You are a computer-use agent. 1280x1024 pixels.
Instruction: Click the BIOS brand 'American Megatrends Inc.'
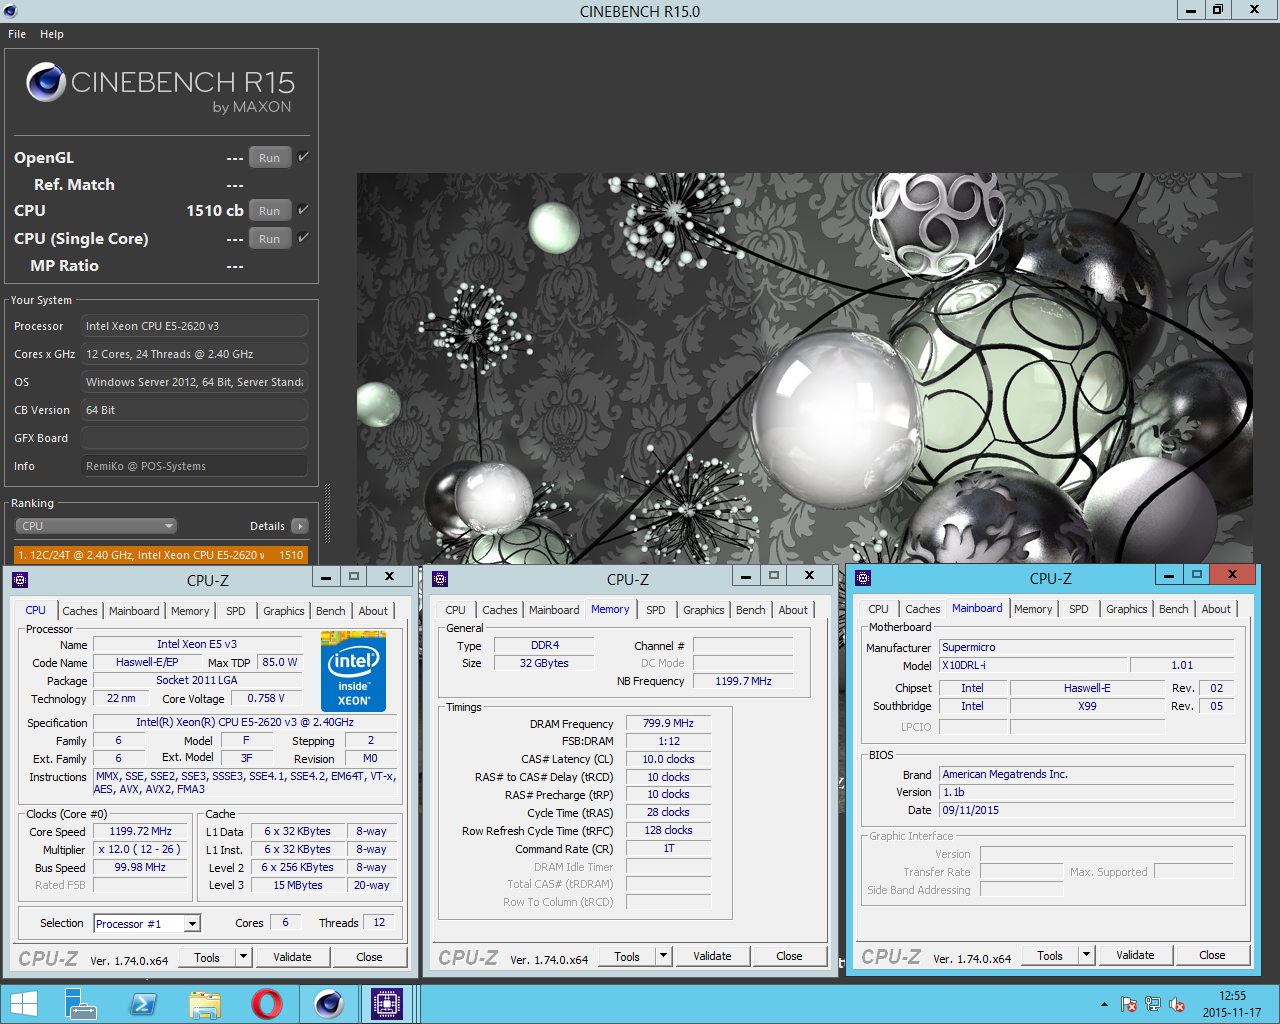click(x=1086, y=774)
